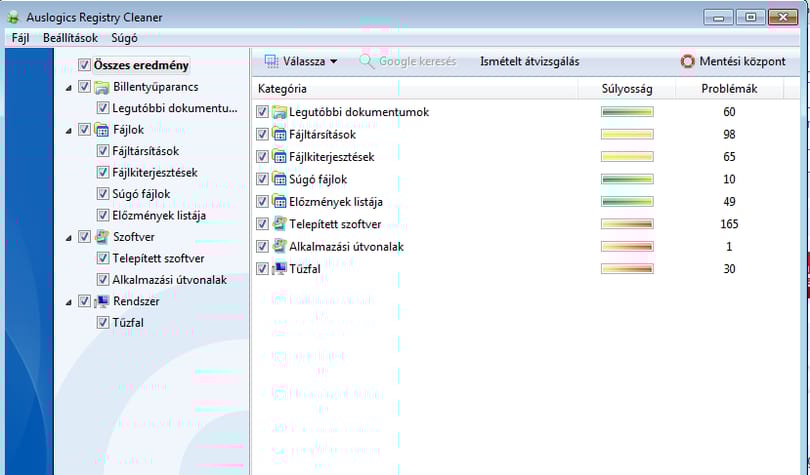The image size is (810, 475).
Task: Sort by Problémák column header
Action: pos(729,89)
